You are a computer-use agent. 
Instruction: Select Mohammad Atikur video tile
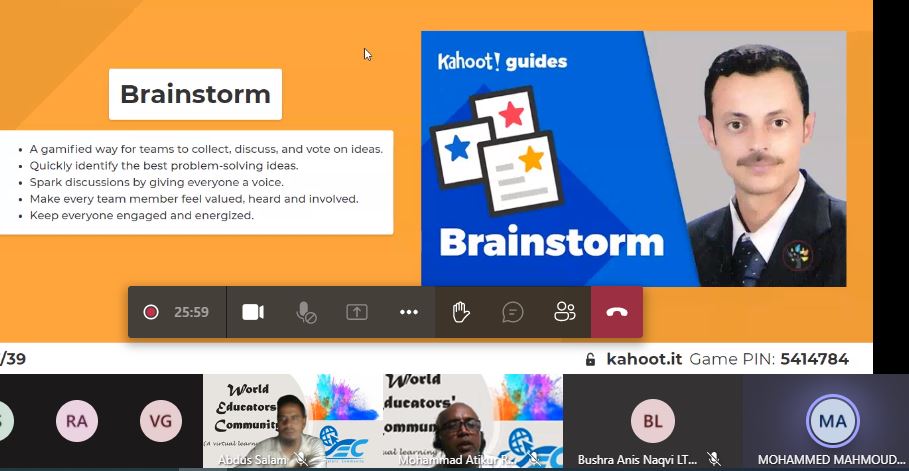472,421
